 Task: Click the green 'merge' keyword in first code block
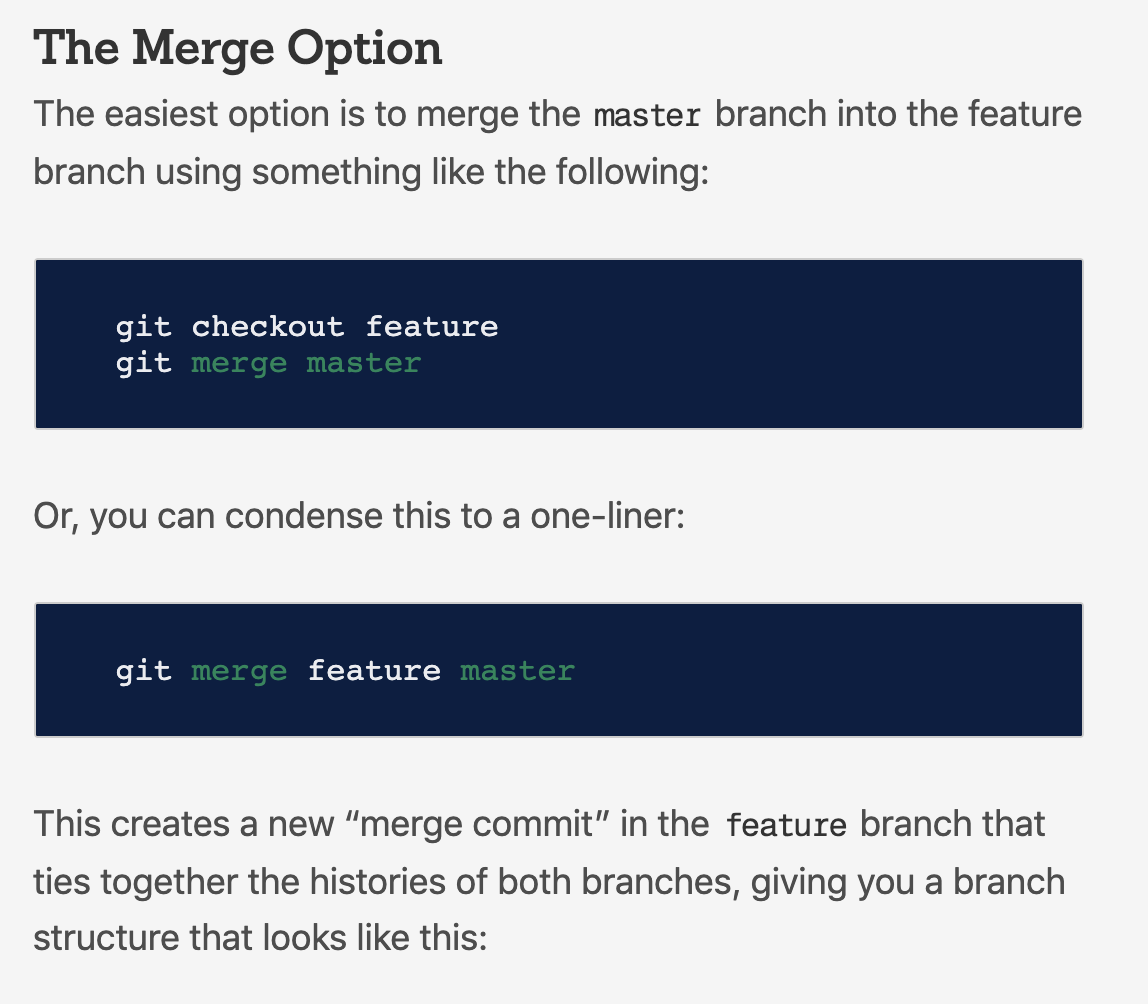pos(239,364)
